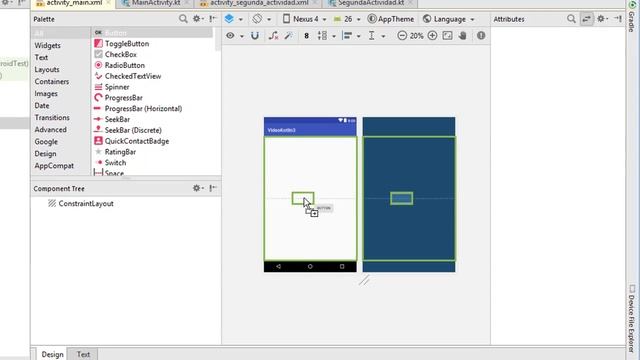Select the pan hand tool
This screenshot has width=640, height=360.
(462, 36)
